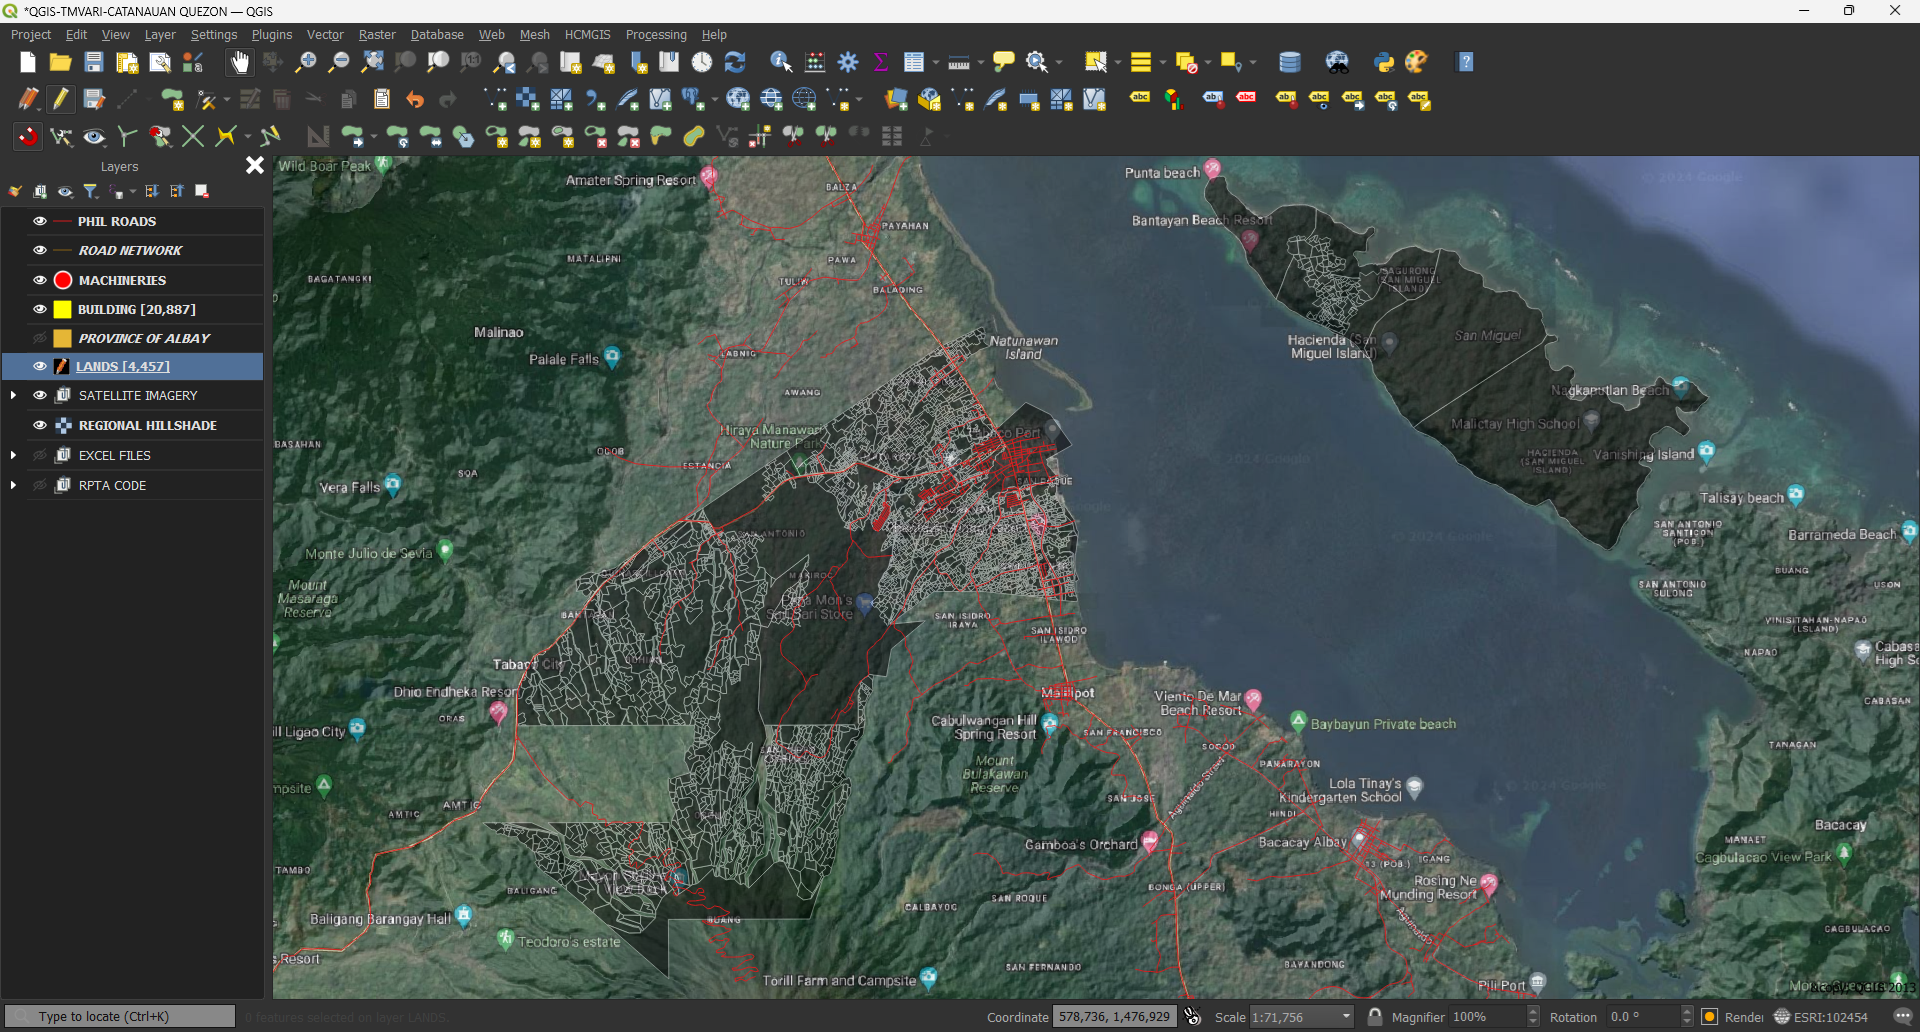Click the LANDS layer color swatch
1920x1032 pixels.
tap(62, 366)
